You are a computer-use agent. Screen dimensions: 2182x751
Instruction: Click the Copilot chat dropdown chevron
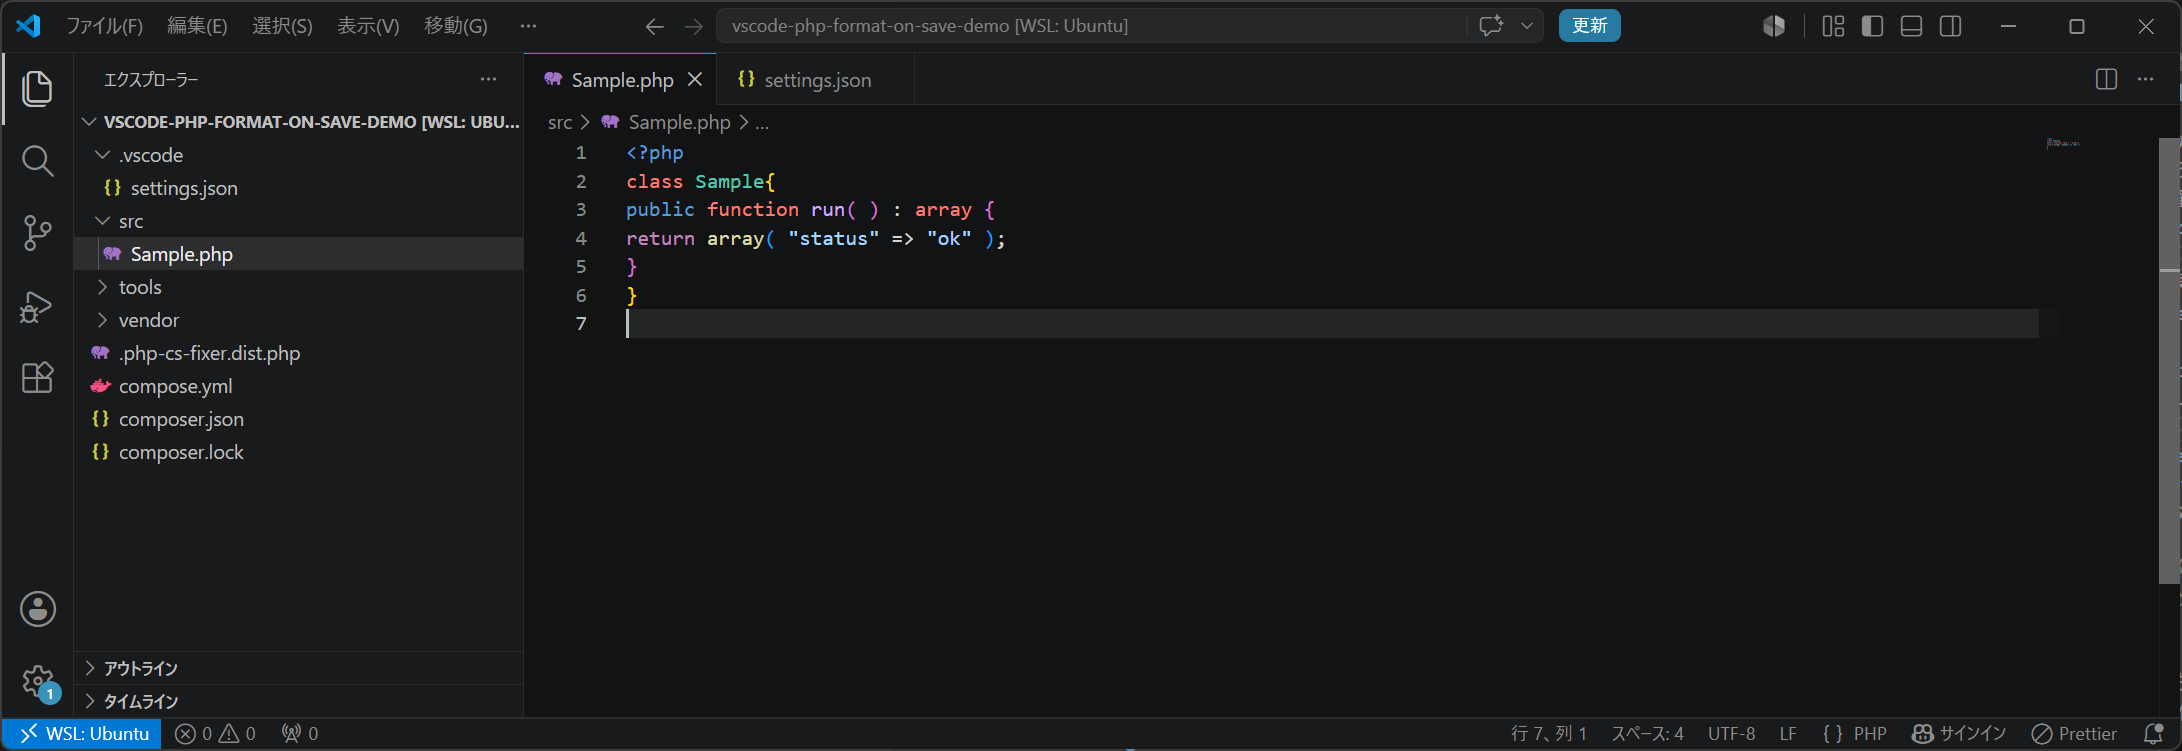coord(1527,26)
